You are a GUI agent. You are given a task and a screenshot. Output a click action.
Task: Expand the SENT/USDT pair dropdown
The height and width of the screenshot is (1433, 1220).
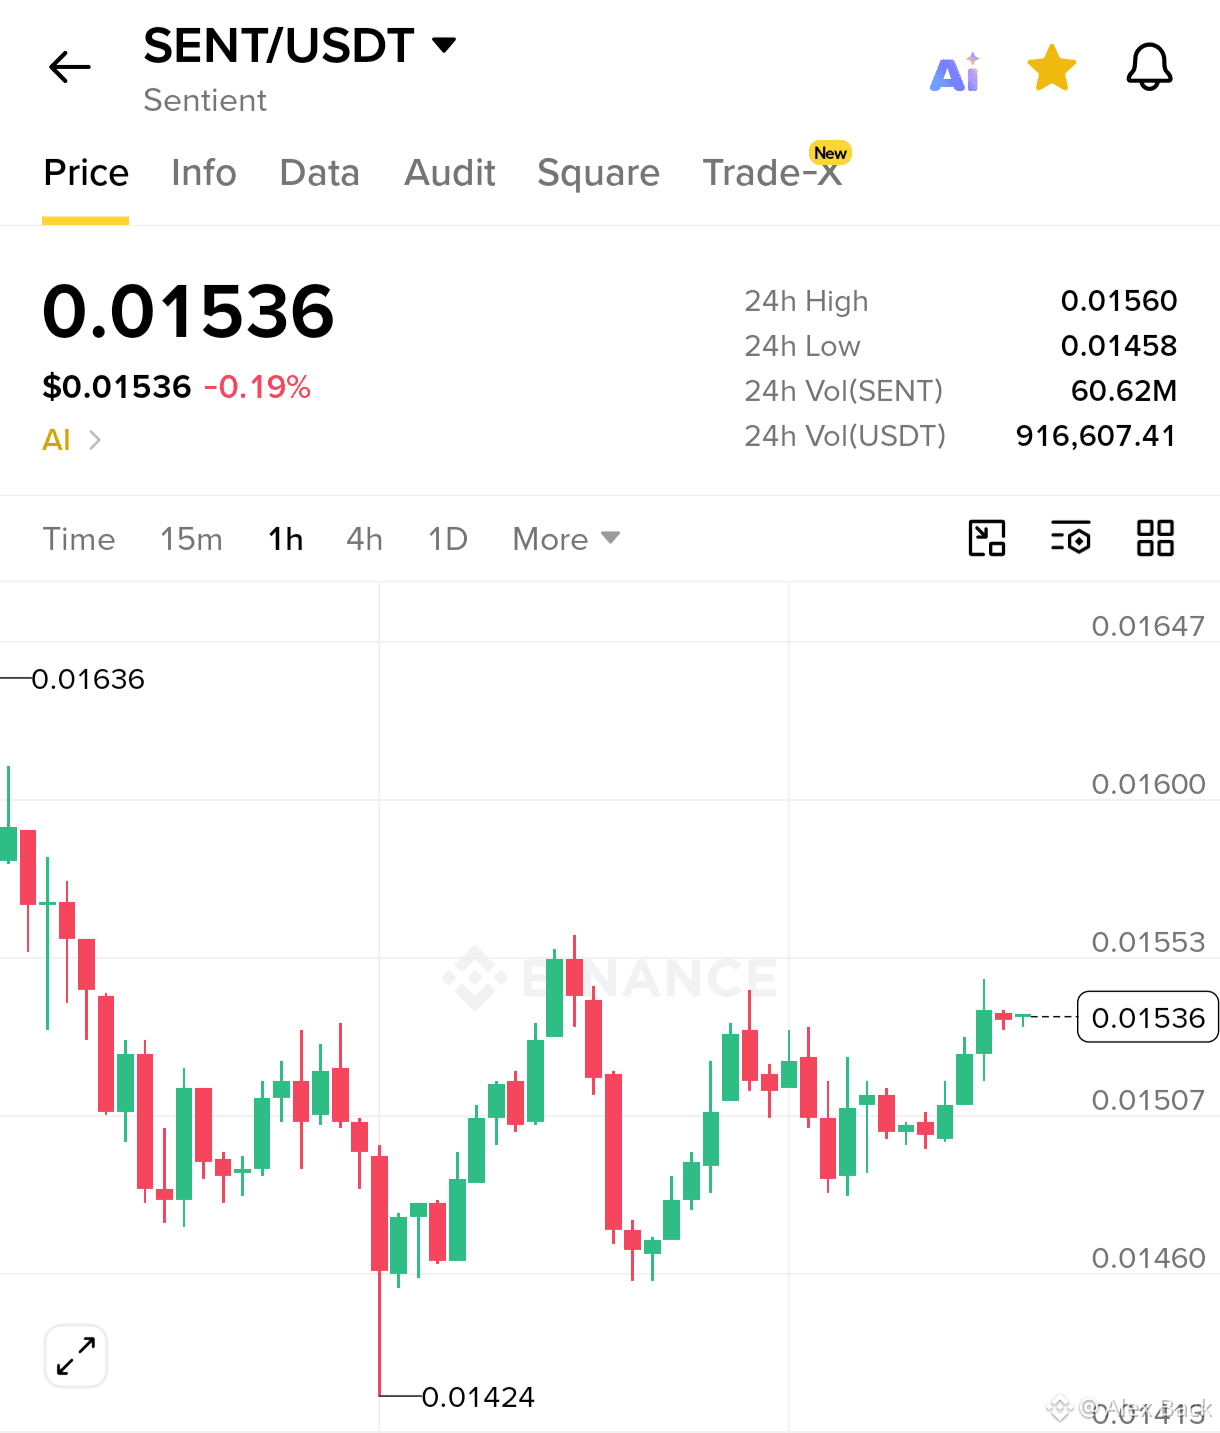(444, 45)
